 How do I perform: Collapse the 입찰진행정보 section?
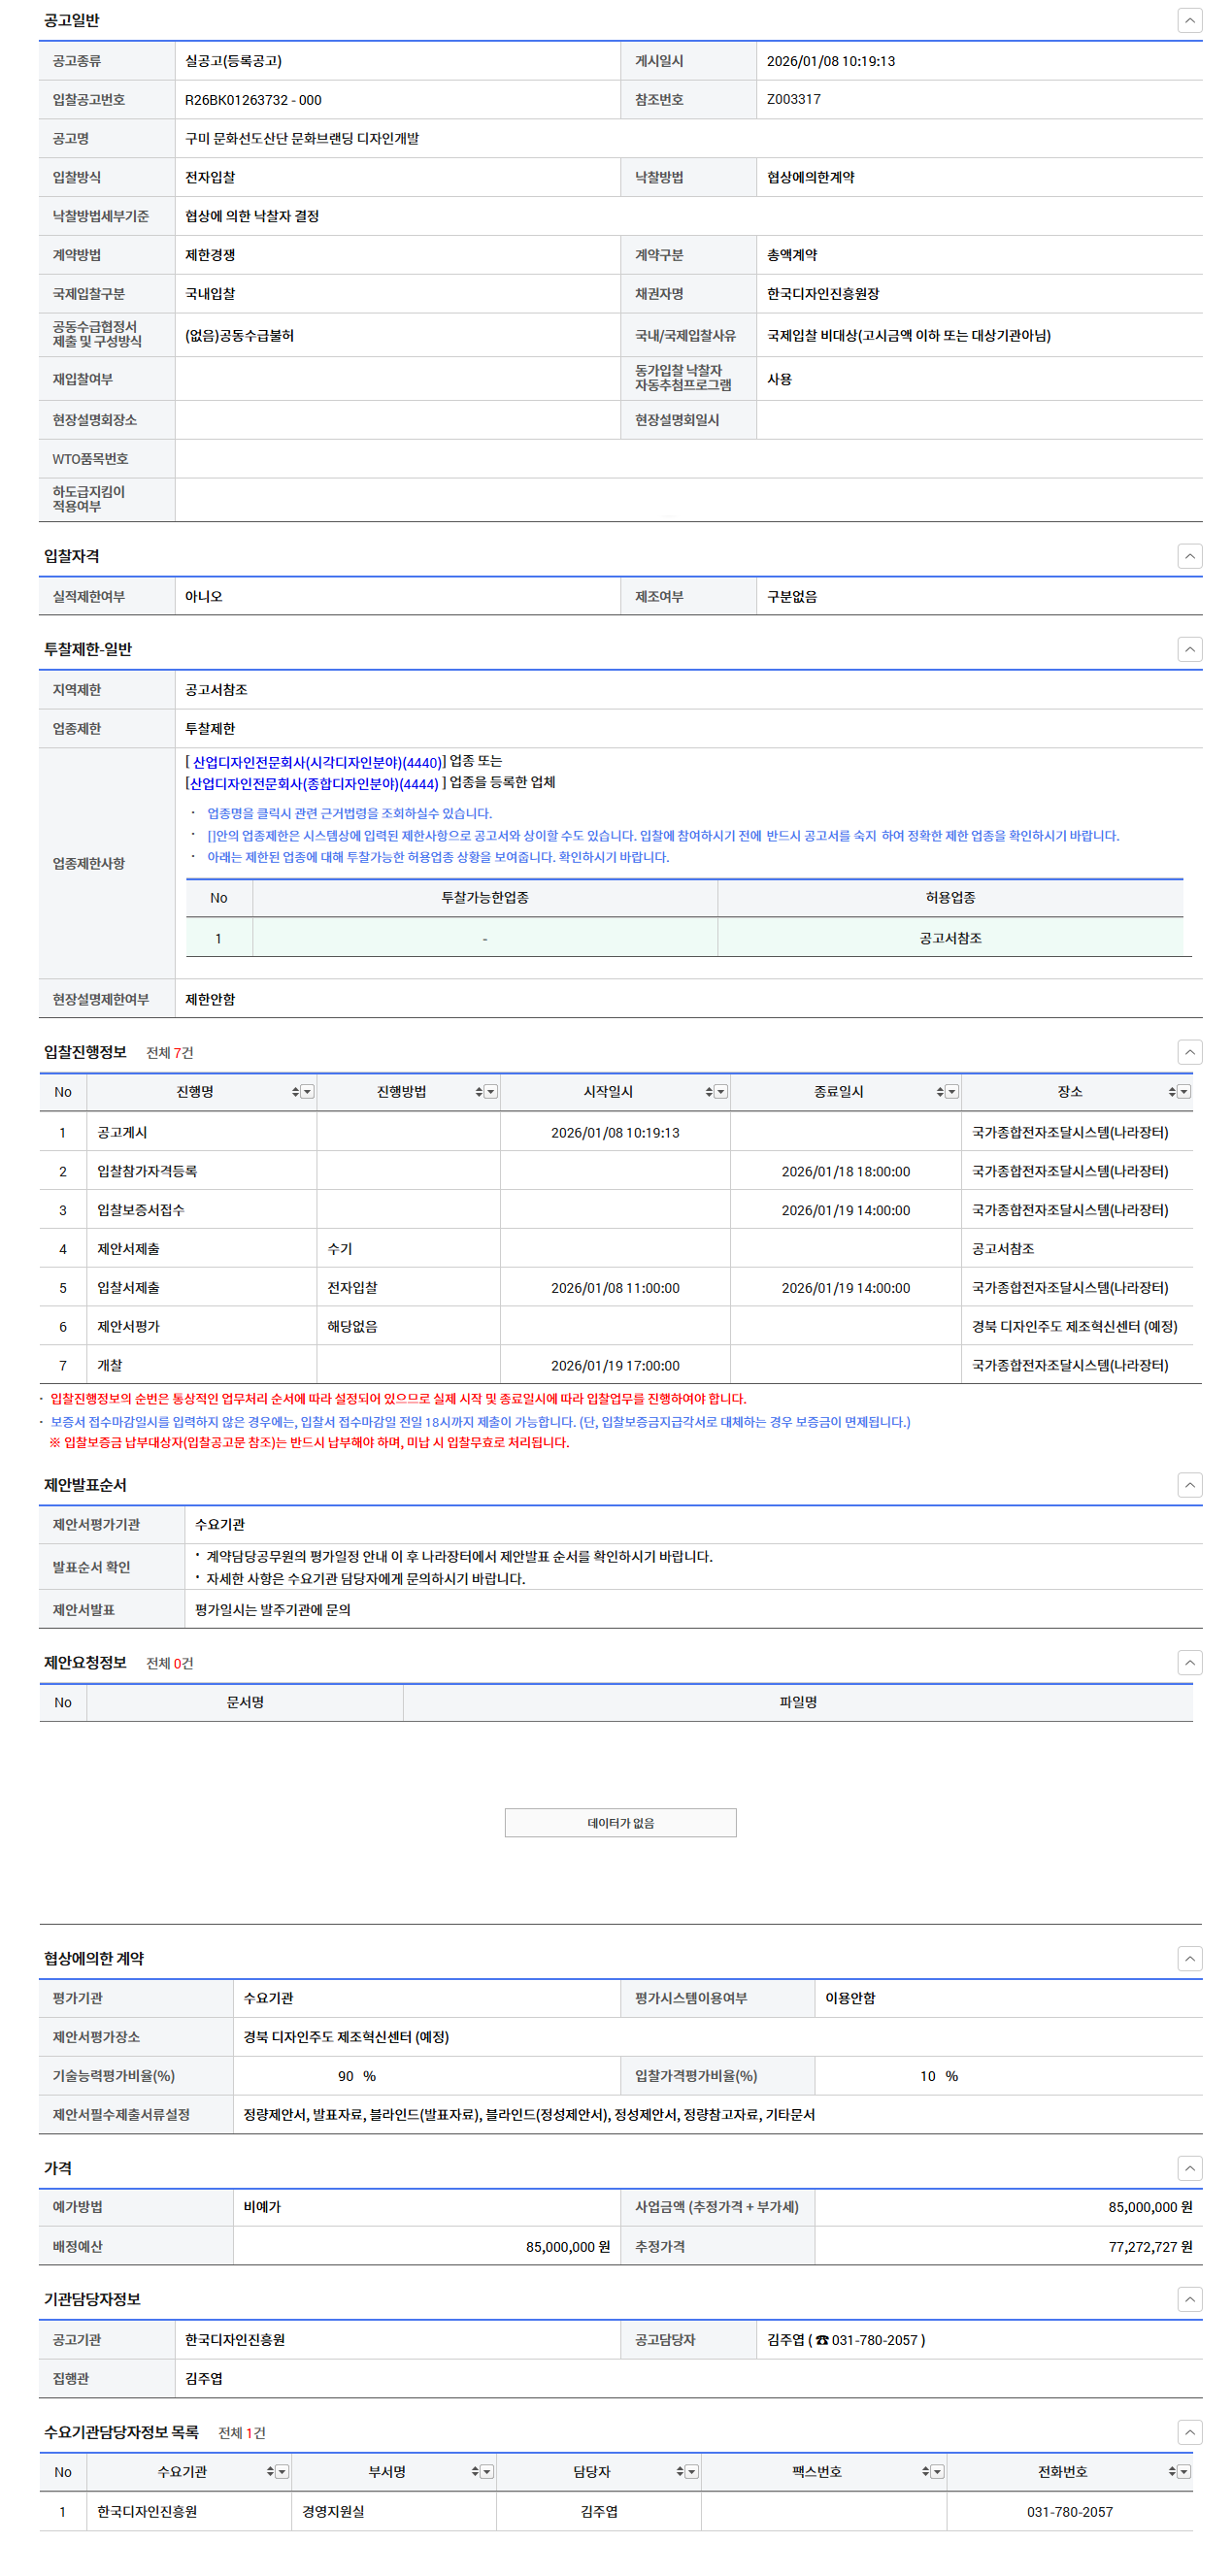tap(1189, 1052)
